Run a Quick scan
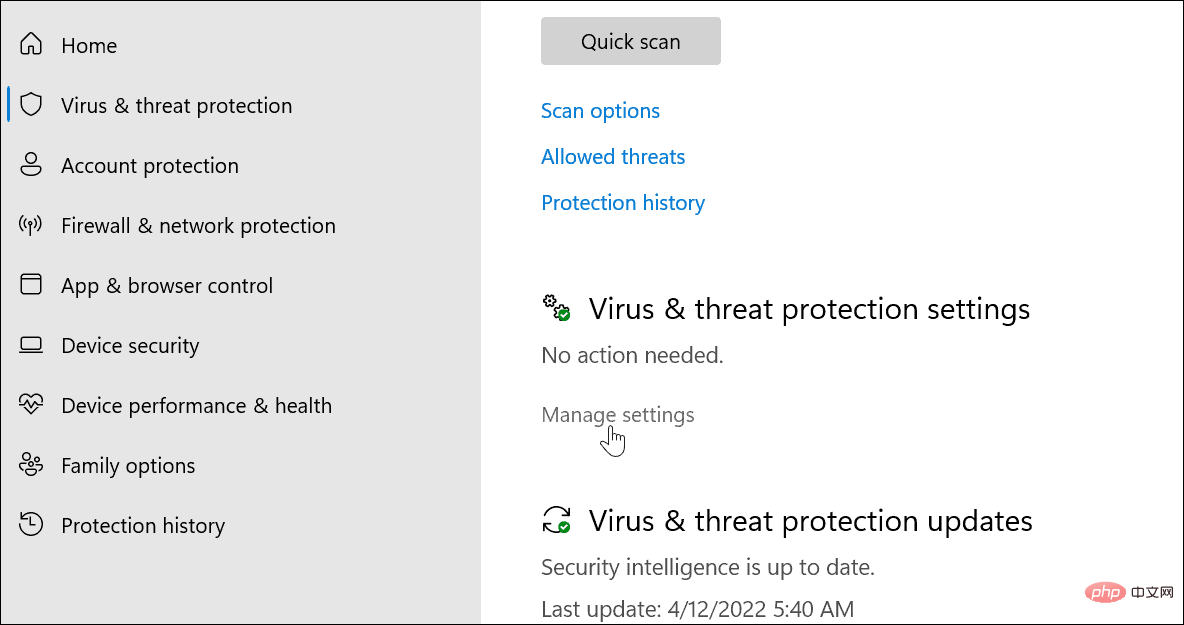 coord(630,42)
